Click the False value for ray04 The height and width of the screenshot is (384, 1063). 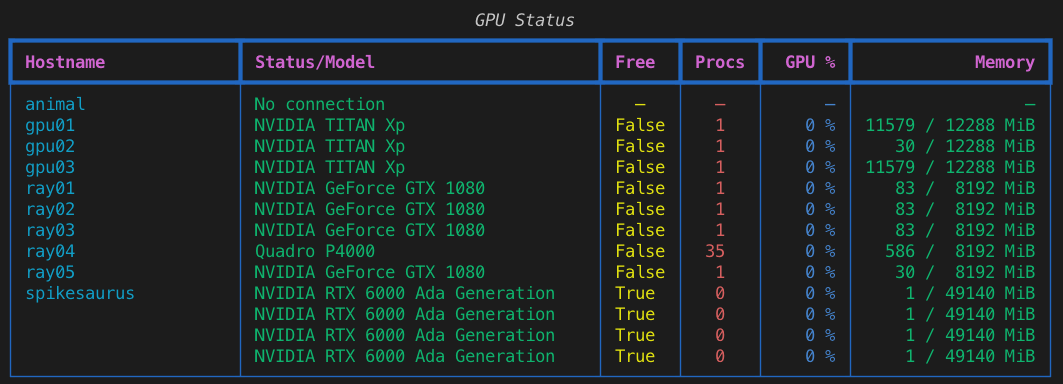640,251
